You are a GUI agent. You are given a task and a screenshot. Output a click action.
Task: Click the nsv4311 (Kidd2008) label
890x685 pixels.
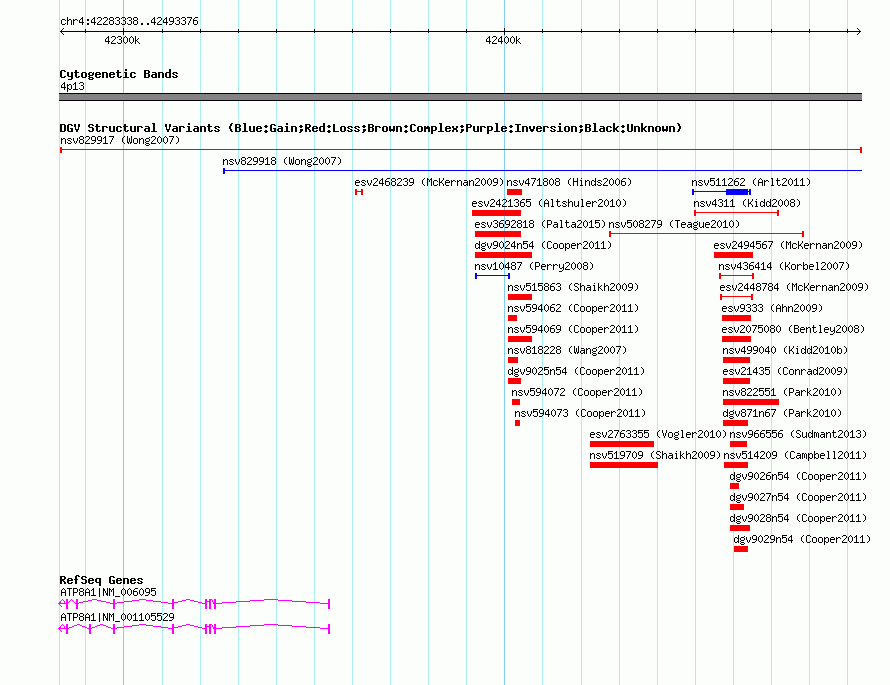[x=747, y=203]
